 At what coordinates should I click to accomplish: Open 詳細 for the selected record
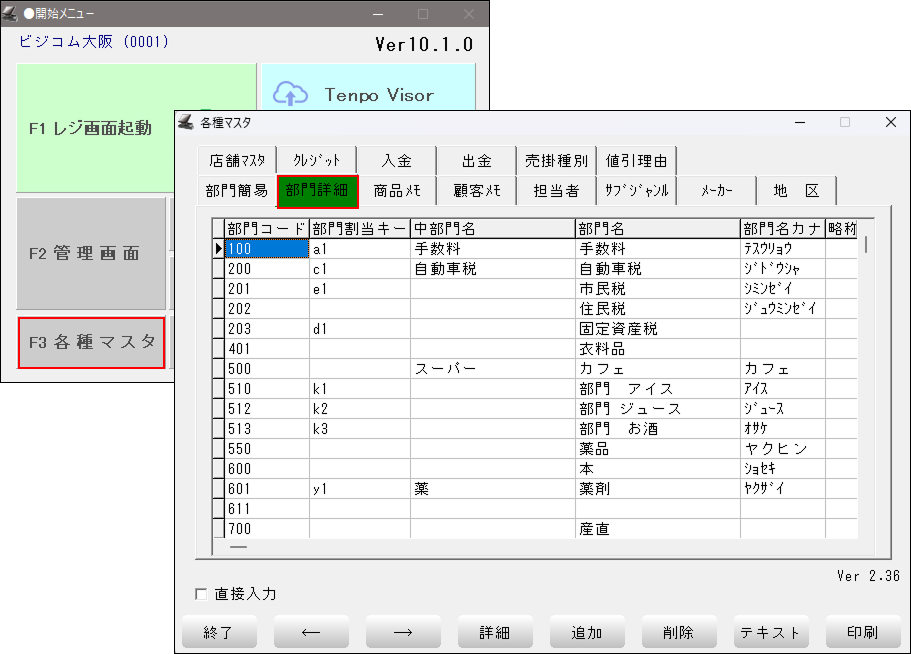click(495, 632)
